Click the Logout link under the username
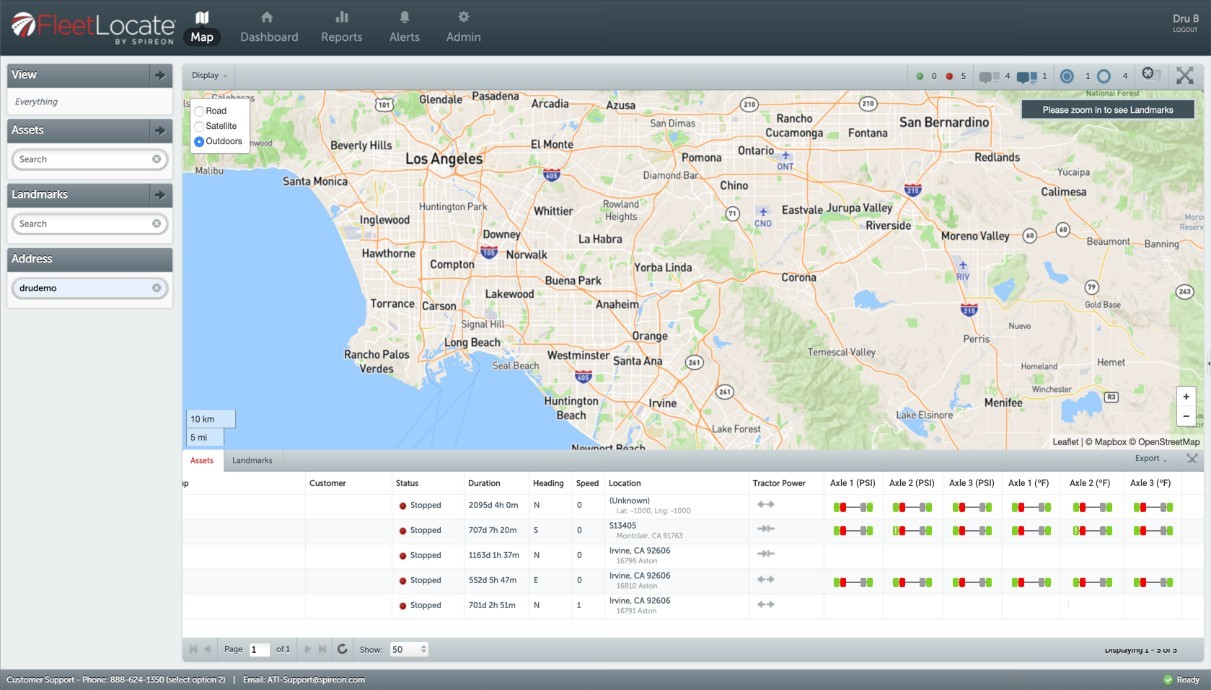 pos(1184,30)
